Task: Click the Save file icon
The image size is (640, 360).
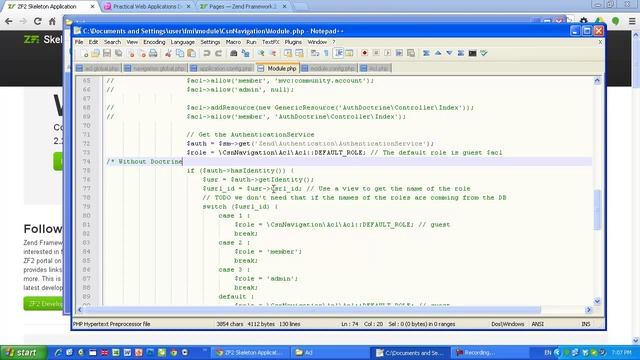Action: click(x=107, y=53)
